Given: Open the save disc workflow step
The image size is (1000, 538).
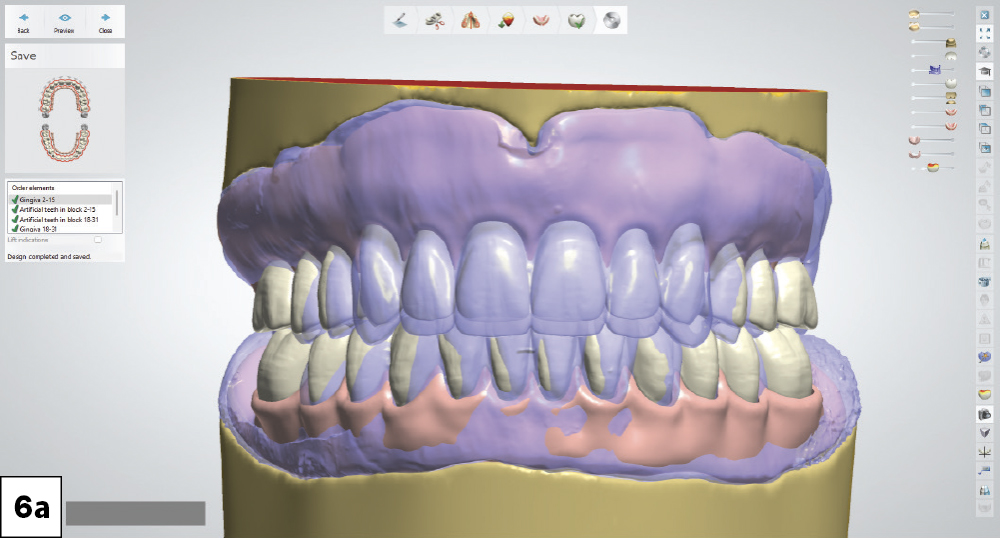Looking at the screenshot, I should click(x=610, y=20).
